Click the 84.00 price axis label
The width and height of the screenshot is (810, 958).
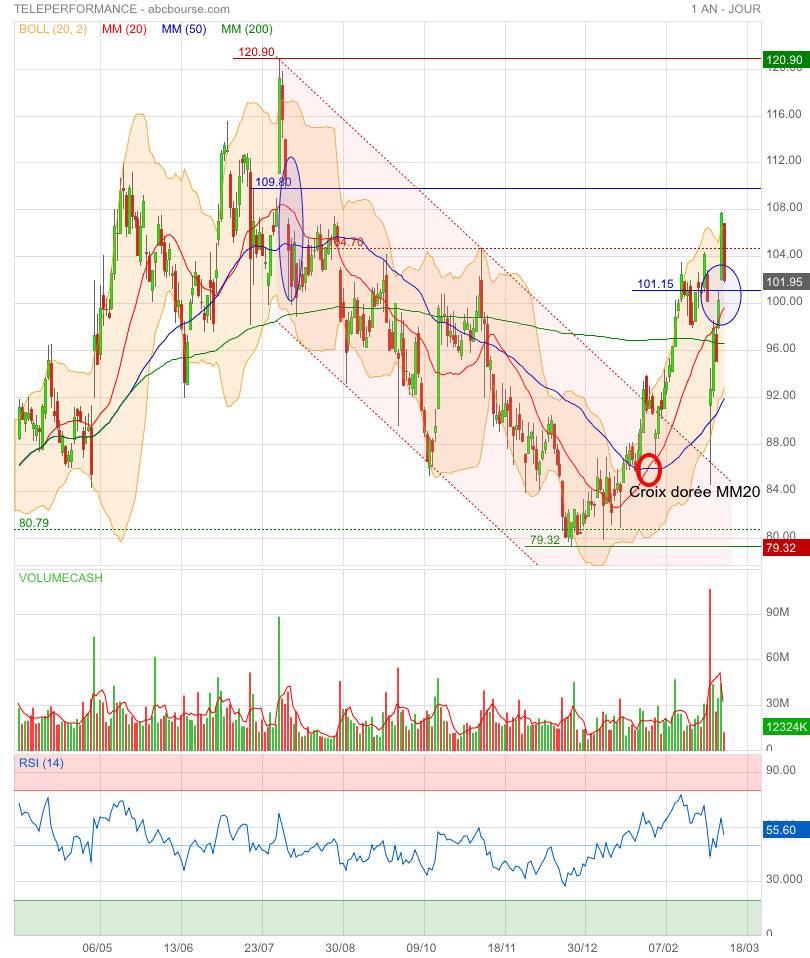click(x=781, y=489)
